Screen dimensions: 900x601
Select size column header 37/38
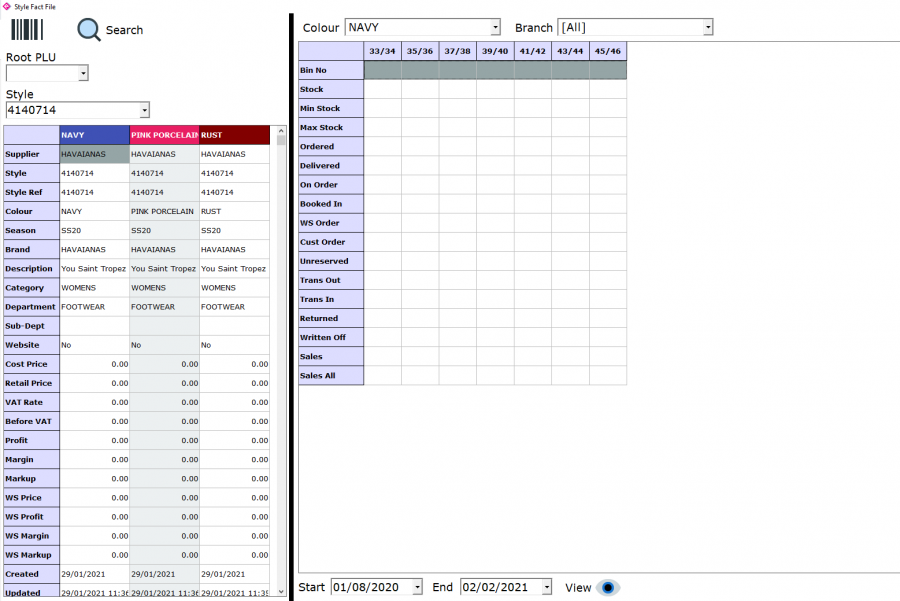click(x=457, y=51)
